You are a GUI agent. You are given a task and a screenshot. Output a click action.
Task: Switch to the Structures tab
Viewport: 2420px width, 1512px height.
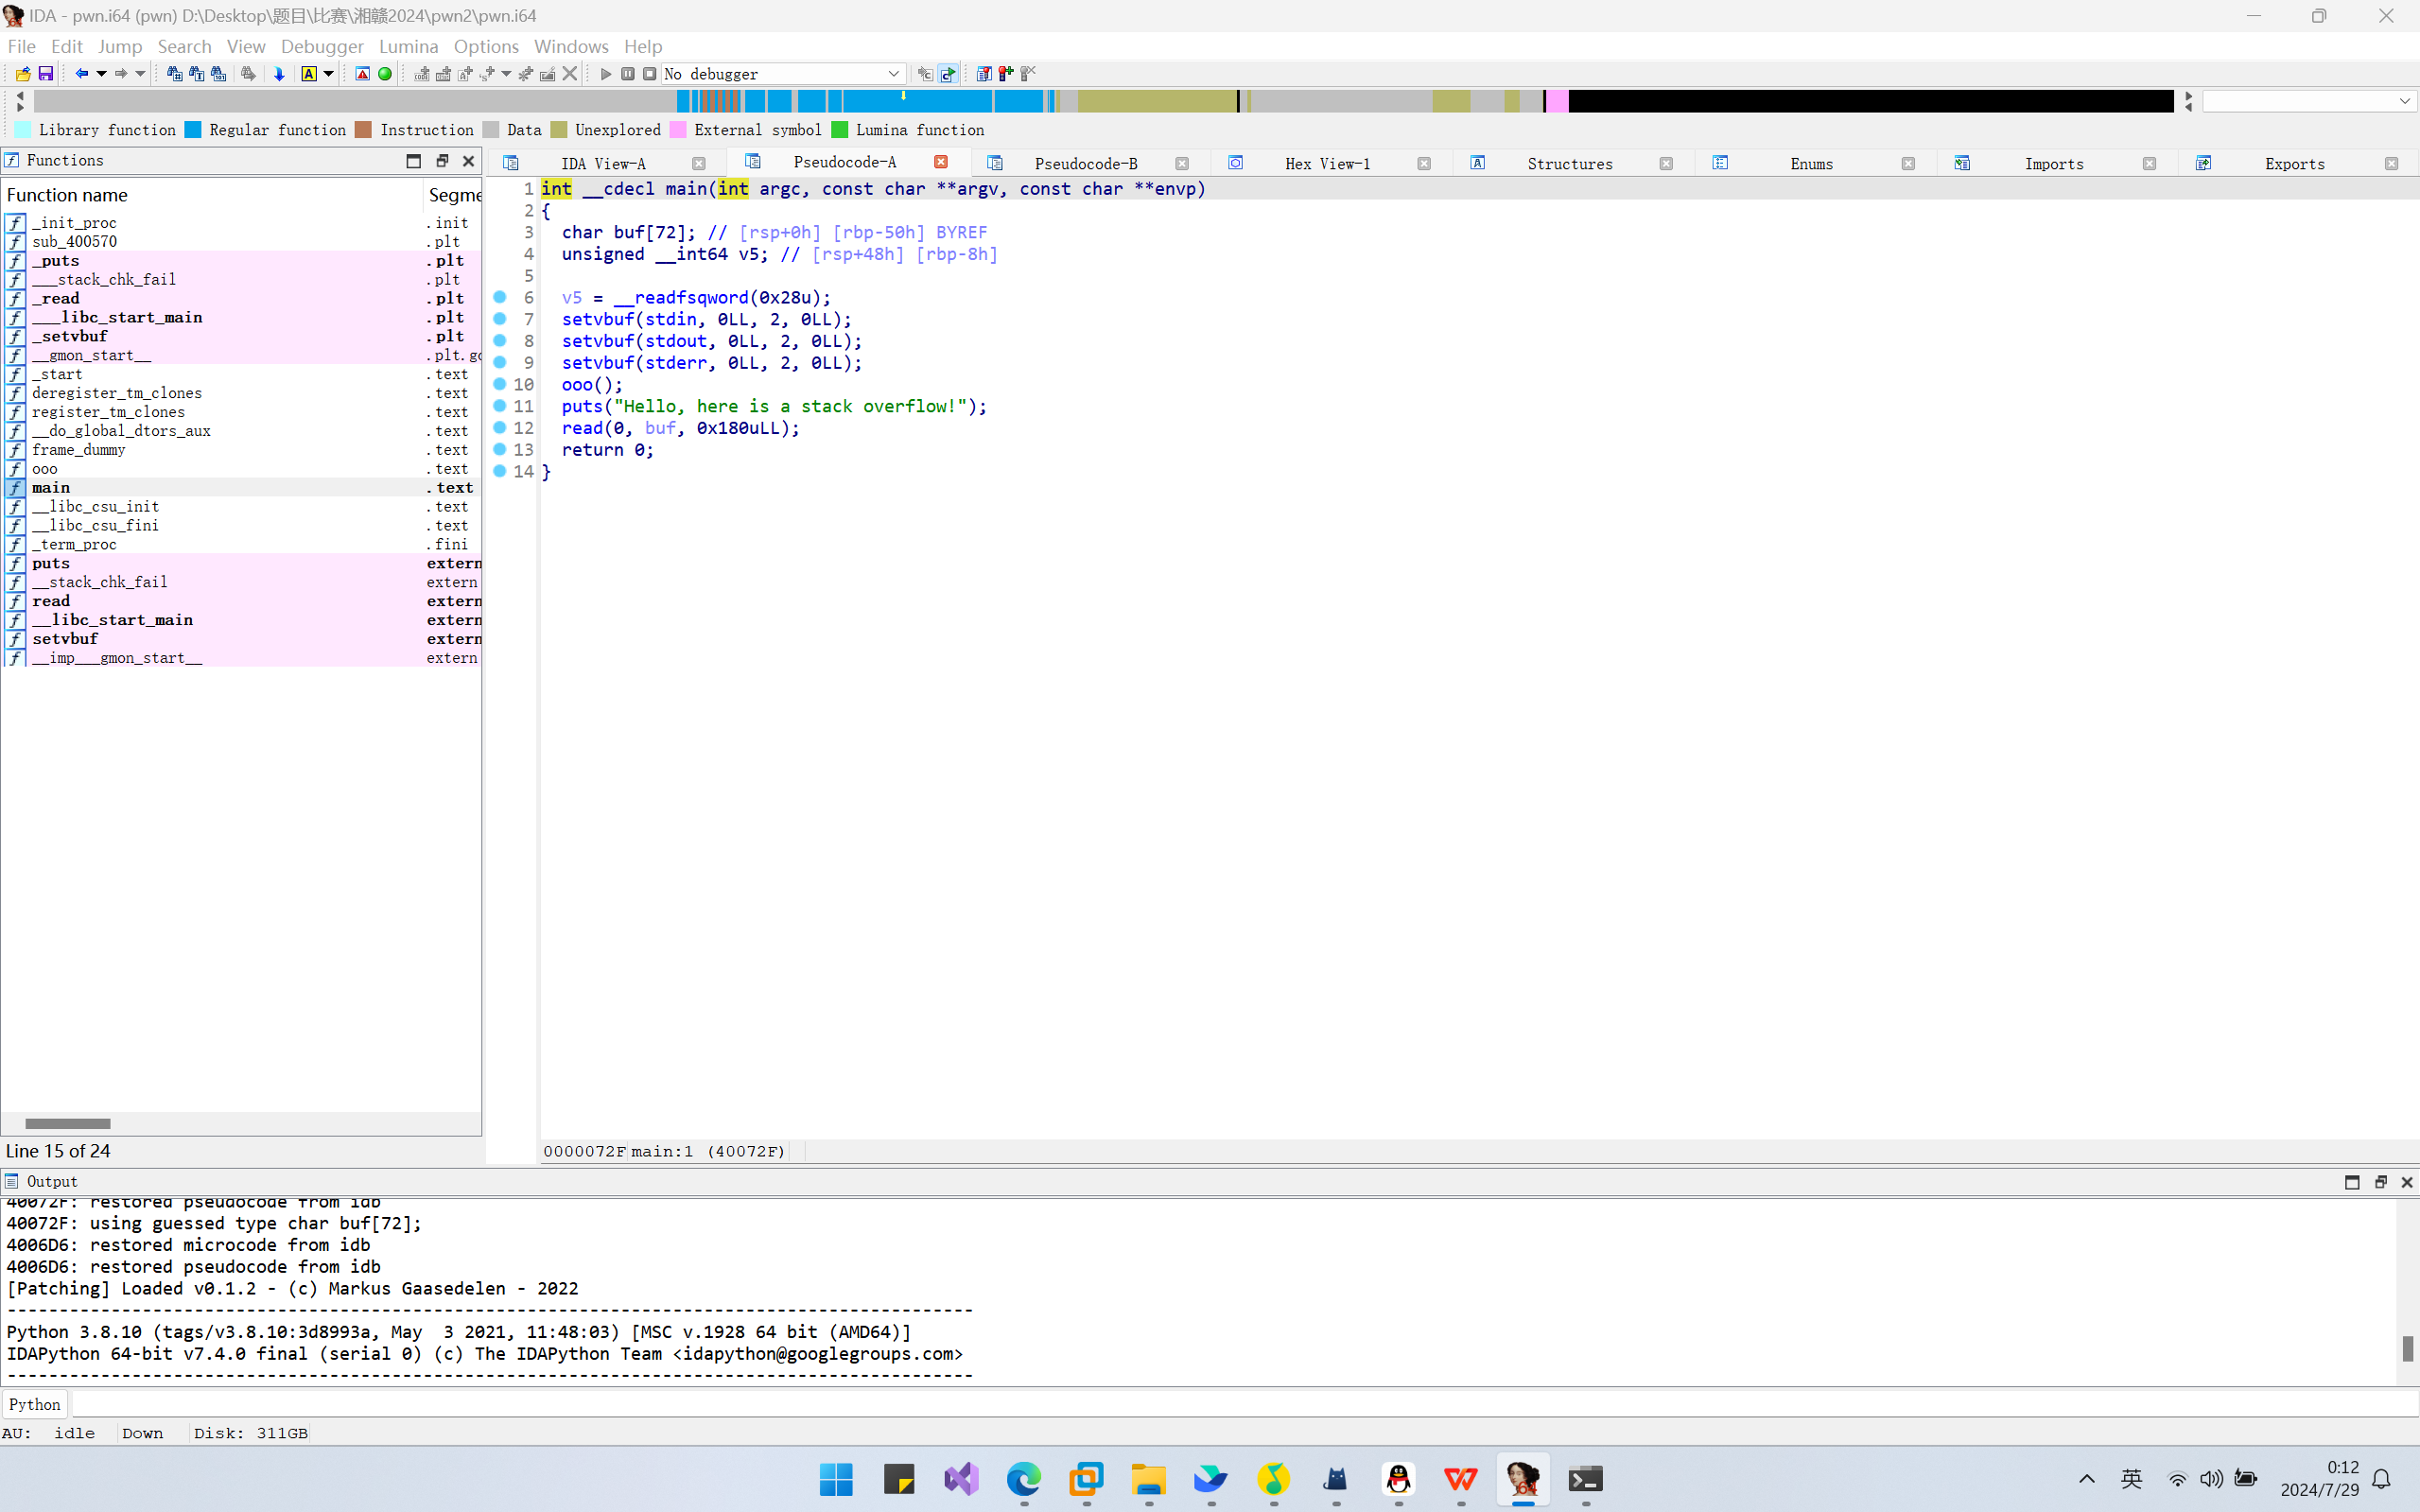click(x=1570, y=164)
